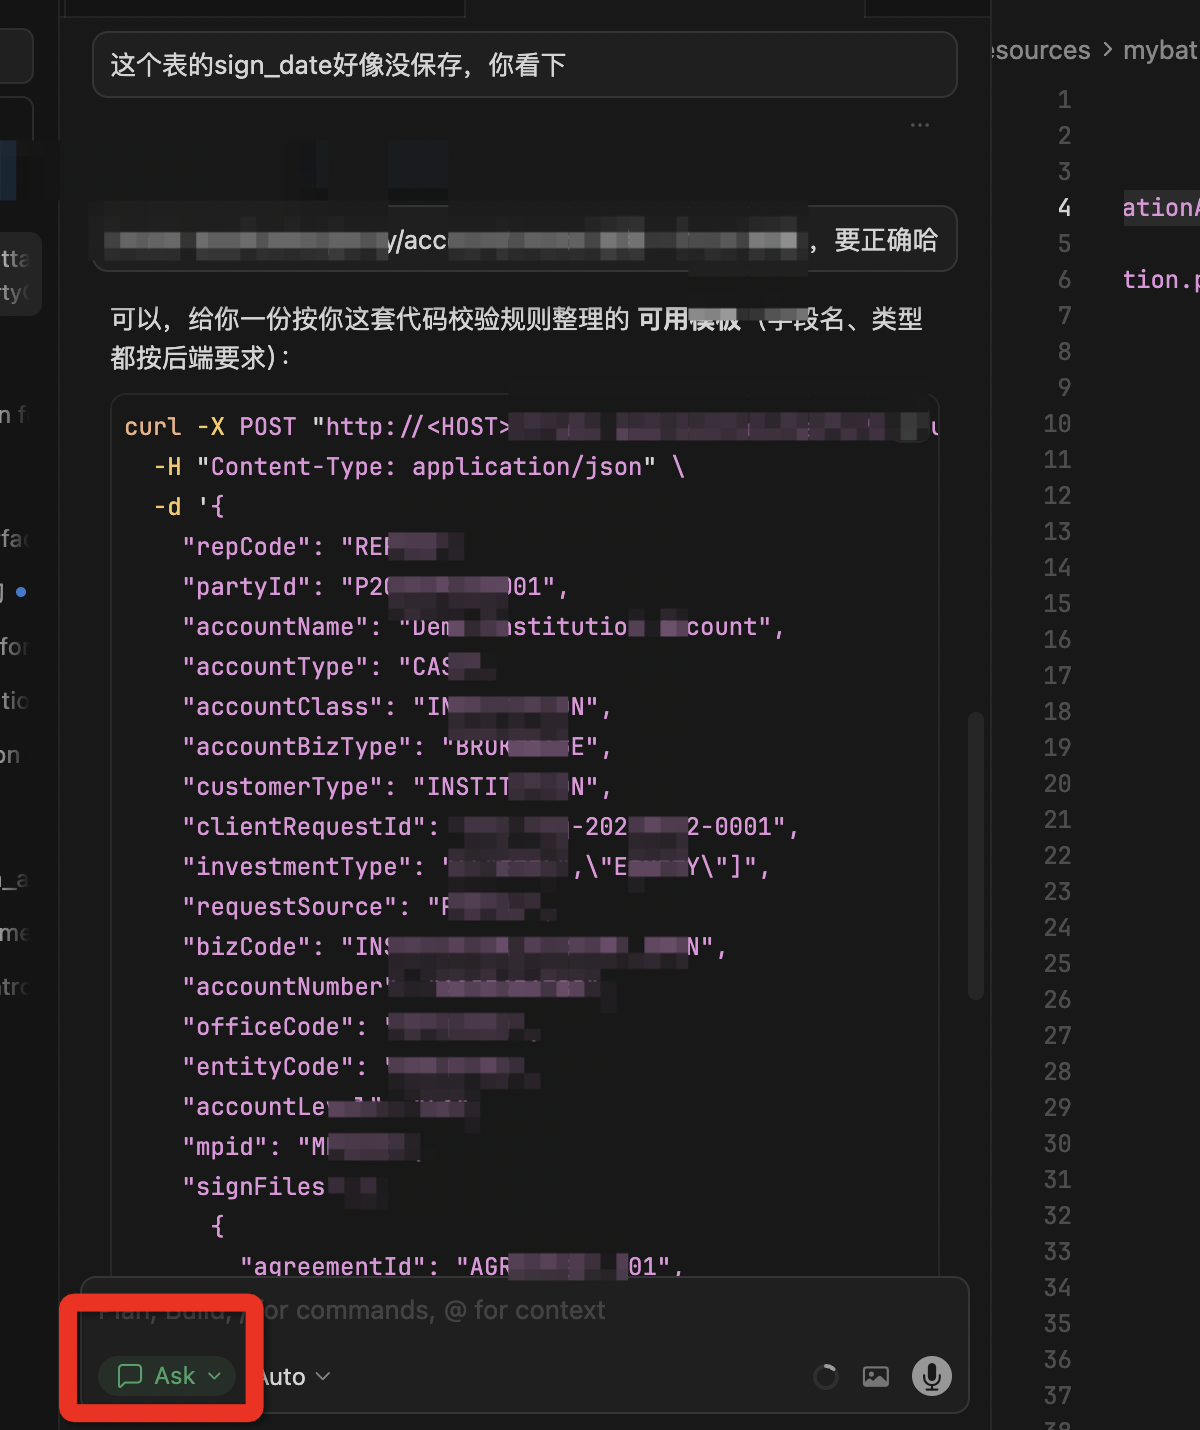Image resolution: width=1200 pixels, height=1430 pixels.
Task: Click the highlighted code on editor line 4
Action: 1161,208
